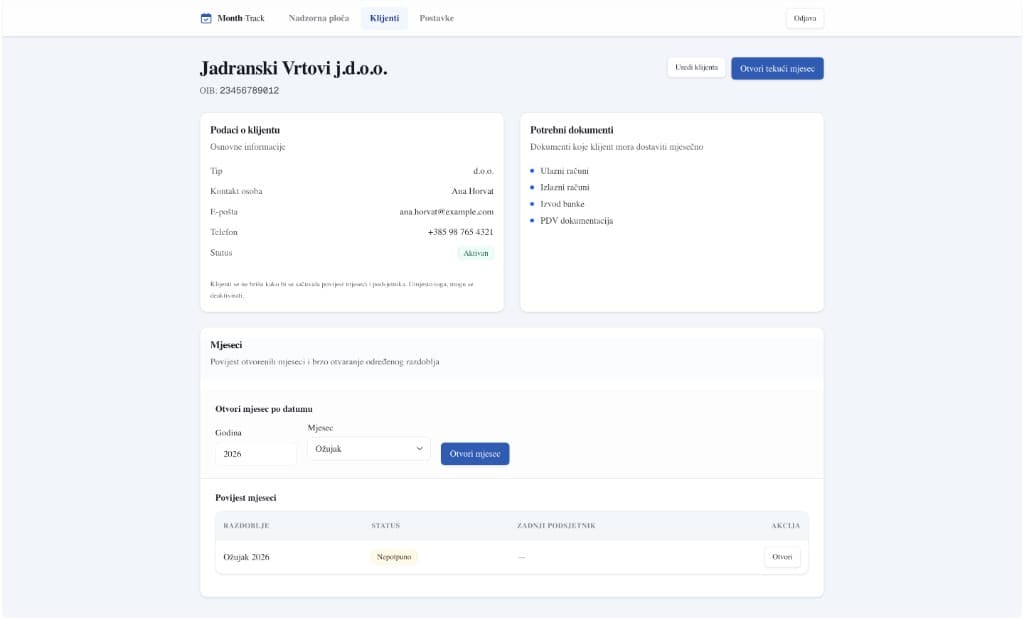The image size is (1024, 620).
Task: Click the RAZDOBLJE column header
Action: point(249,524)
